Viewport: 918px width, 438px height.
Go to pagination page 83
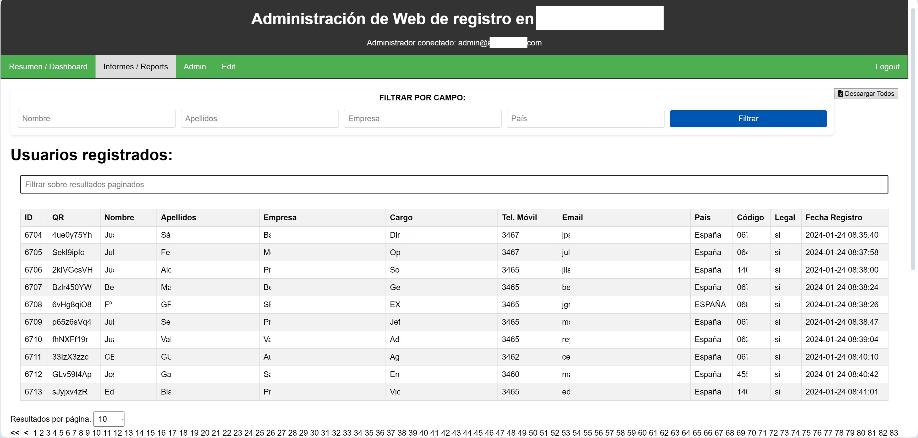[893, 433]
